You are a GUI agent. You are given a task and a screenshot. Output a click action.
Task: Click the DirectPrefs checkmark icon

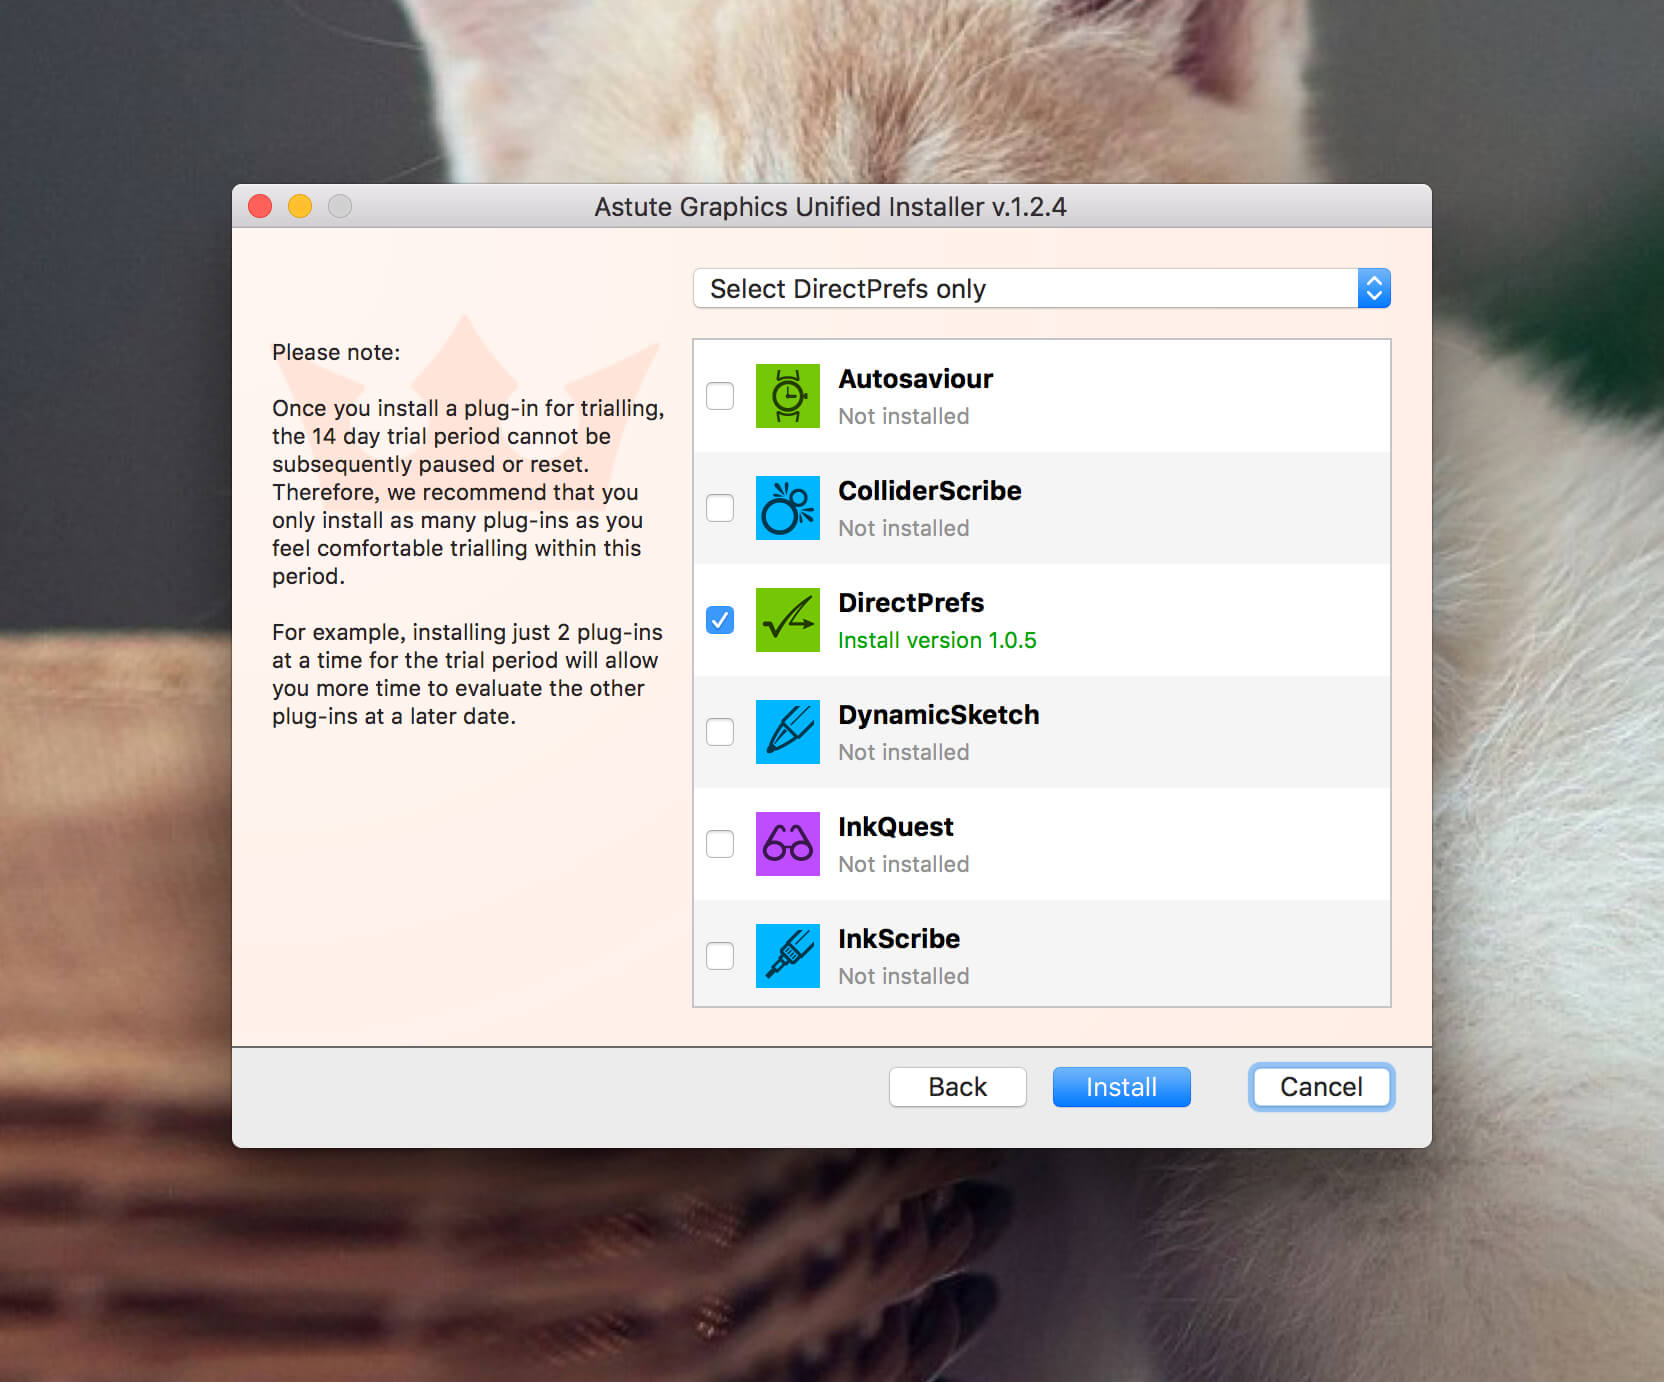tap(787, 620)
